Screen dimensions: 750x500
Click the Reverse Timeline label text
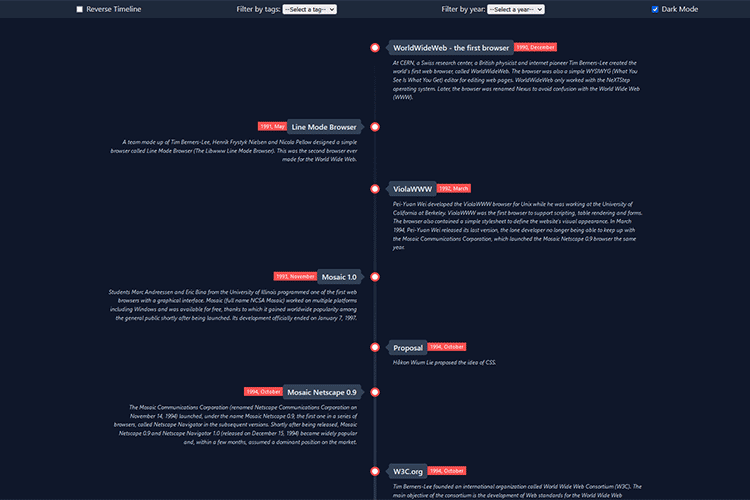[113, 9]
